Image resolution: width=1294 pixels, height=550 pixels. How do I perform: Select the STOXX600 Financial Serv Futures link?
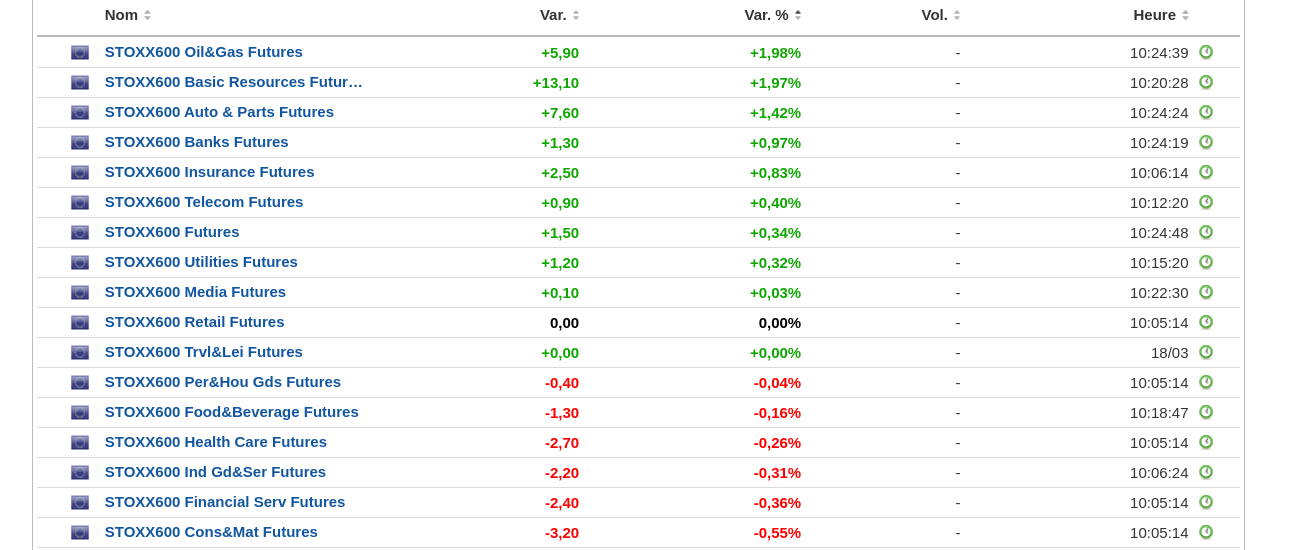click(x=225, y=502)
